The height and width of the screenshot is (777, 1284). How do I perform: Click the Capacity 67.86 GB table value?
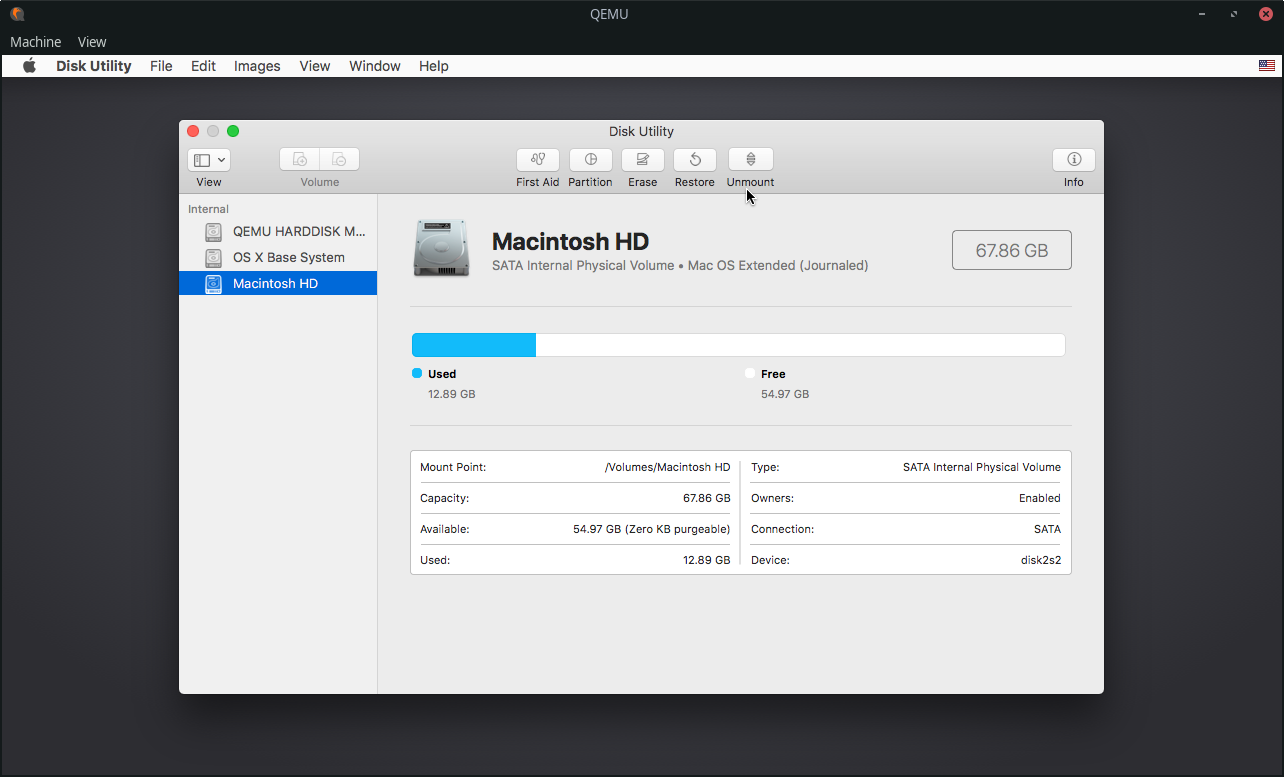coord(707,498)
